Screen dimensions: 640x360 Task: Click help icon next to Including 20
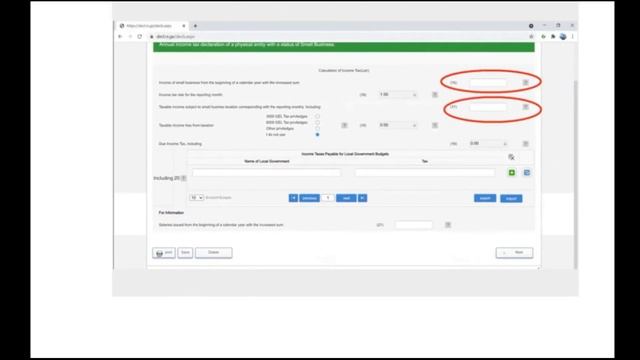(x=184, y=178)
